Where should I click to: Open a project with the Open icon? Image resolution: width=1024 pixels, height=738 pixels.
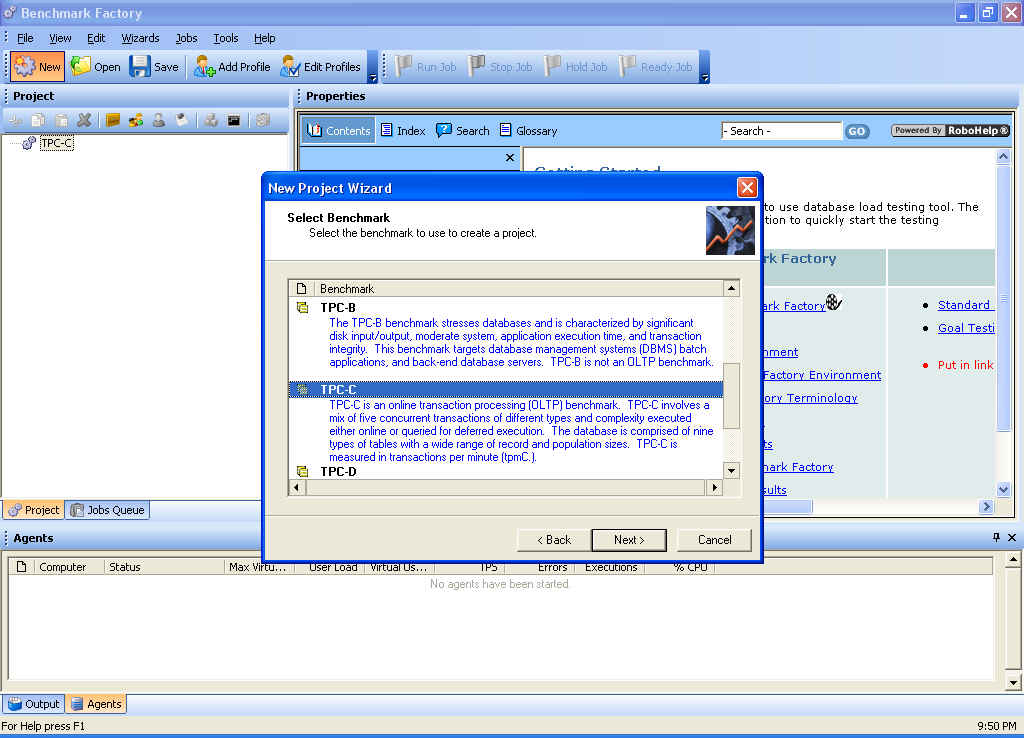click(x=95, y=67)
